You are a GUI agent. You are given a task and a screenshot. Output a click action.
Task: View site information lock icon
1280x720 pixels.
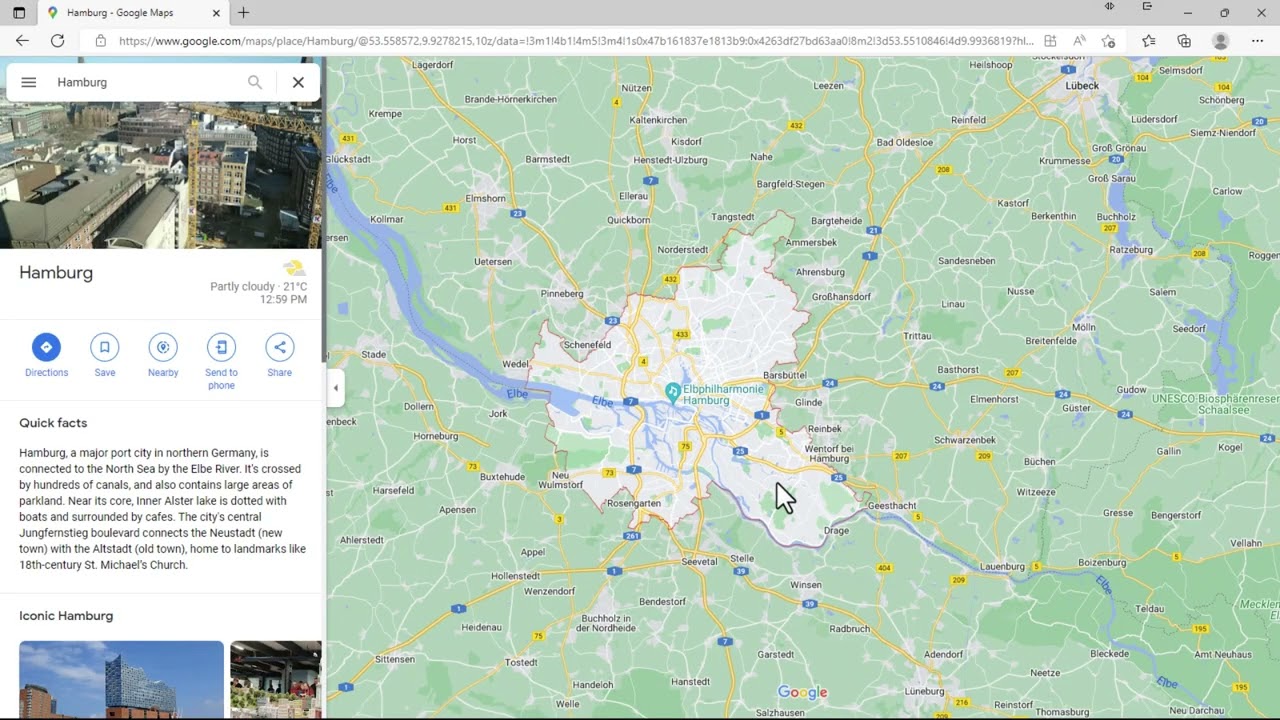click(x=100, y=41)
